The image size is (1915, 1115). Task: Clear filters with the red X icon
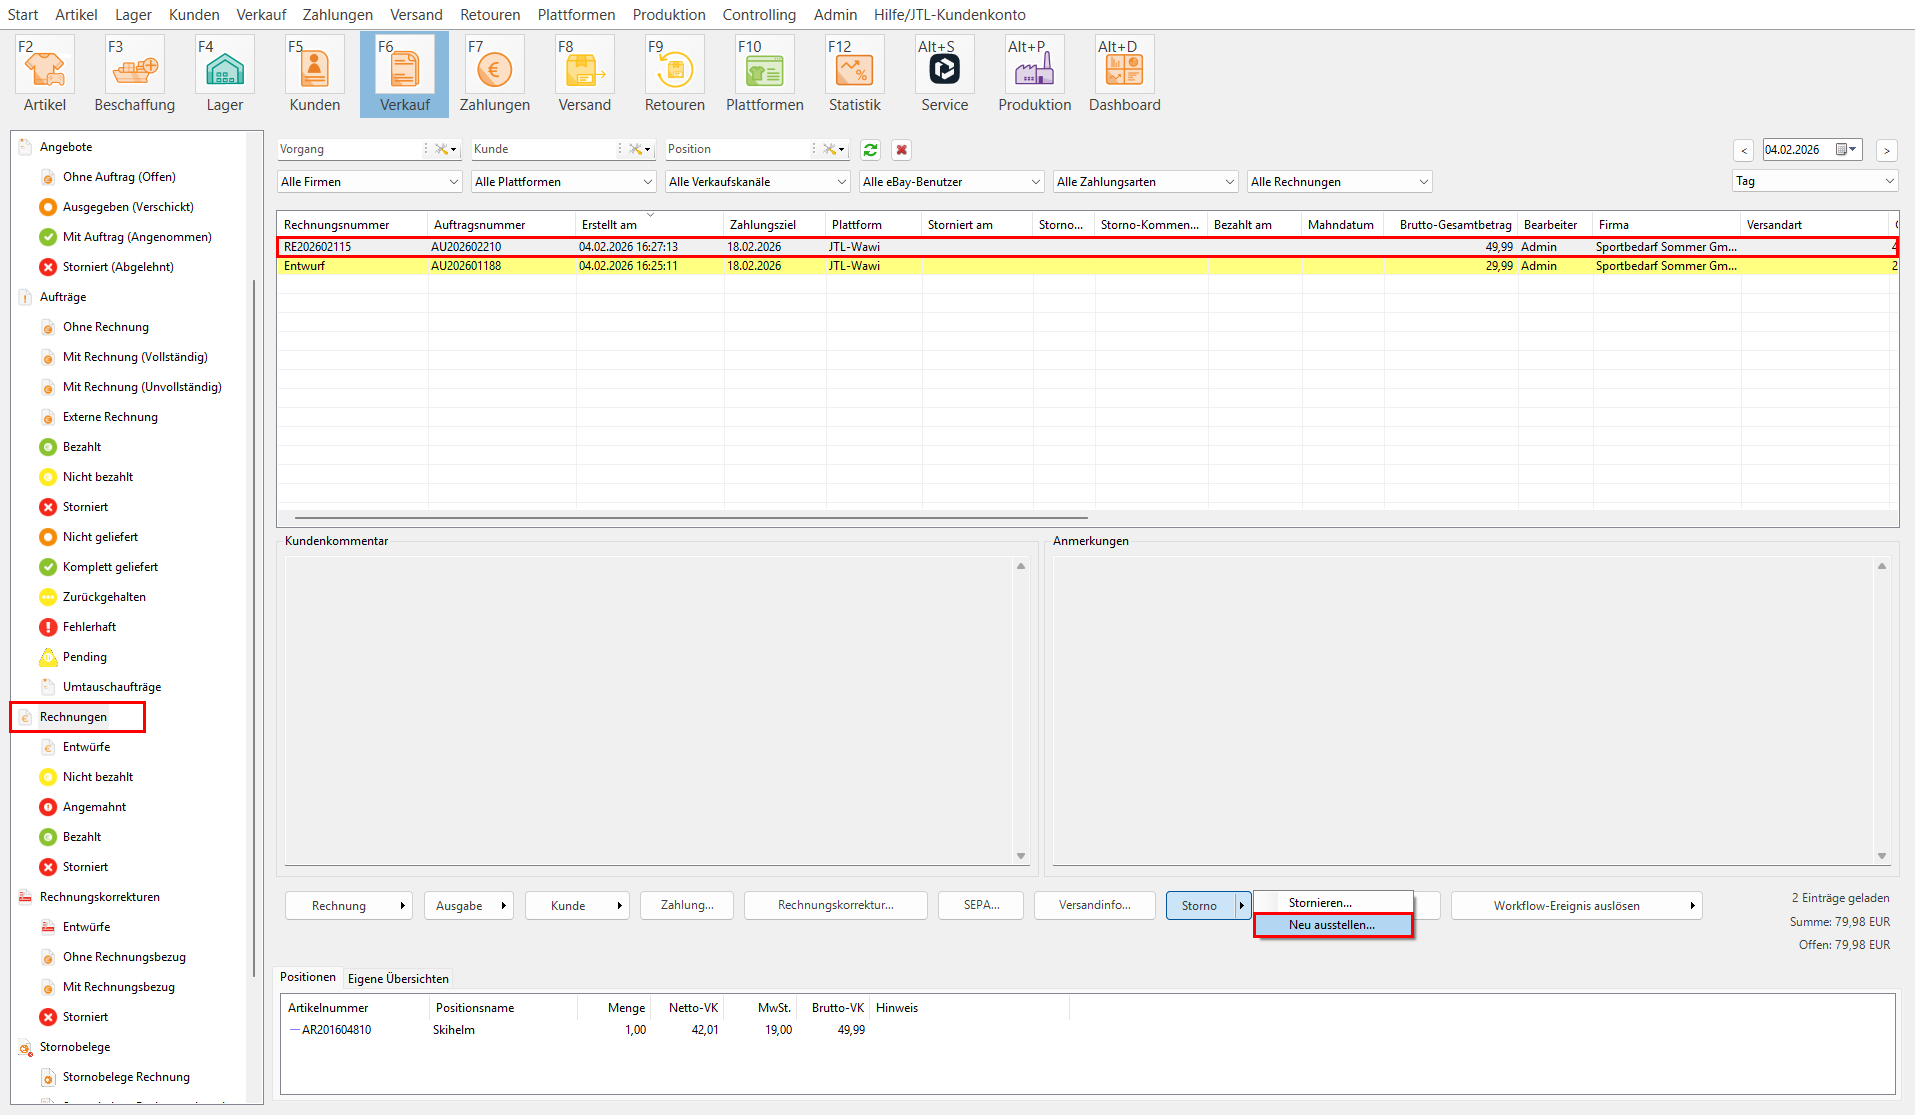pos(902,150)
